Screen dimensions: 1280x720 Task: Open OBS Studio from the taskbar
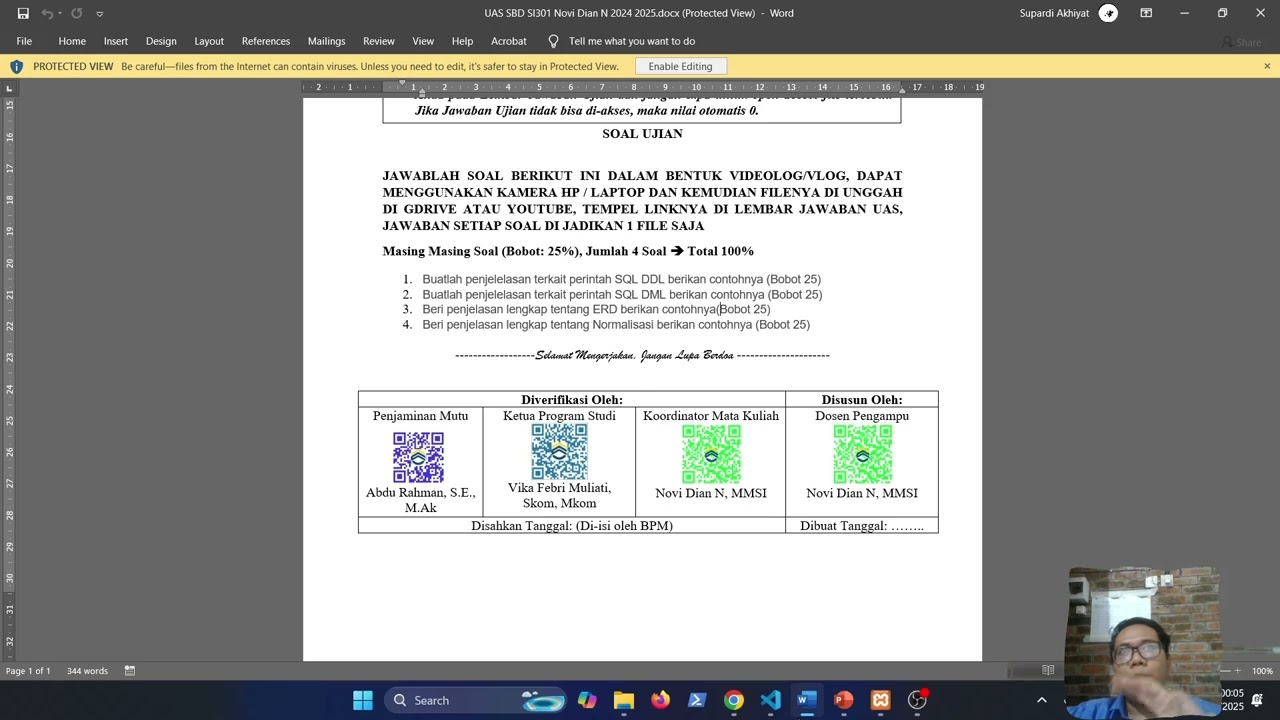pyautogui.click(x=917, y=700)
